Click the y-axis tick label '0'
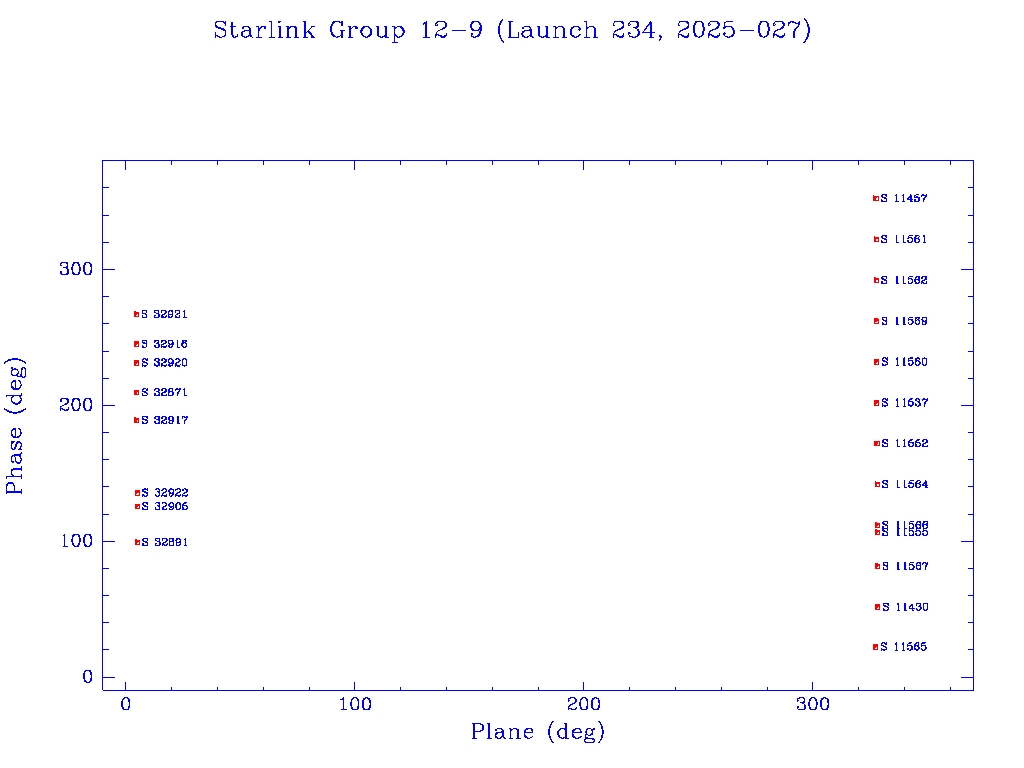 click(x=88, y=677)
